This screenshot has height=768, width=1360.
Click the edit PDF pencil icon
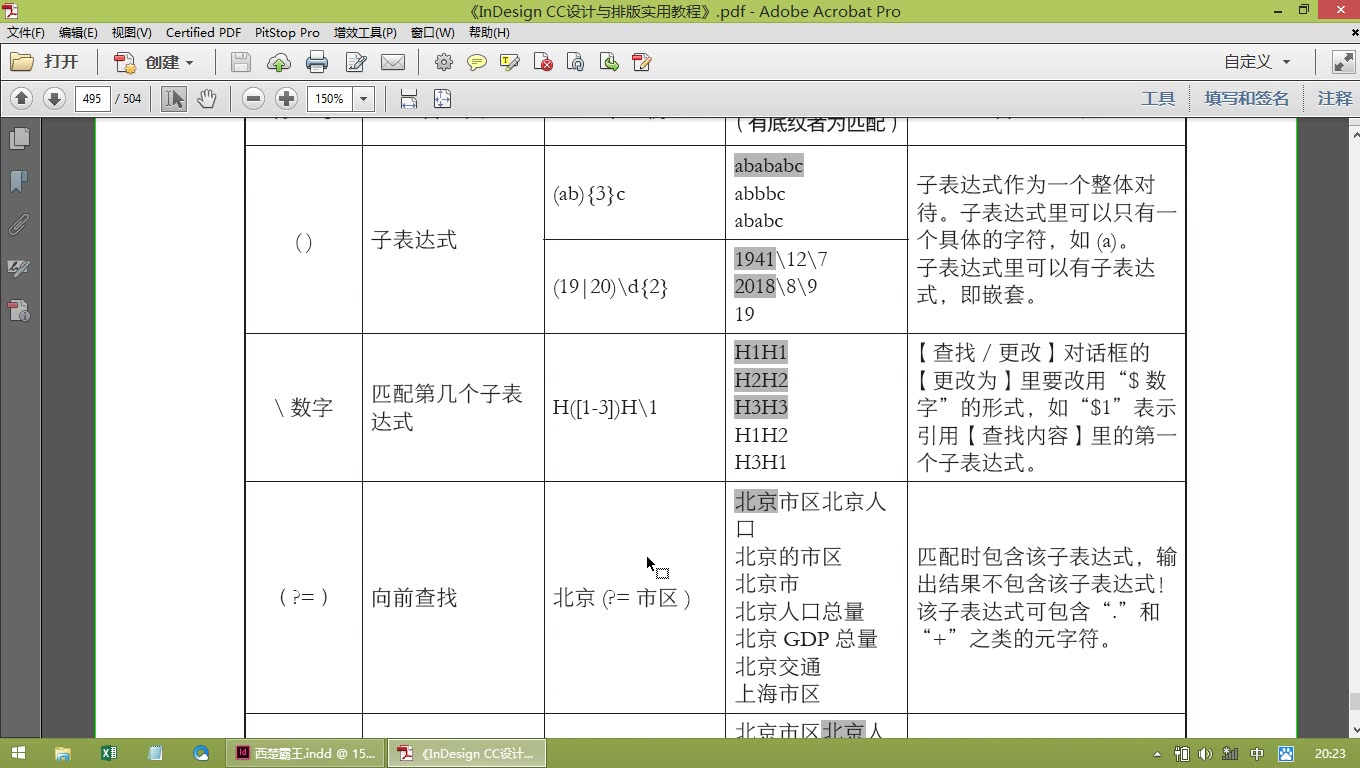click(x=642, y=62)
